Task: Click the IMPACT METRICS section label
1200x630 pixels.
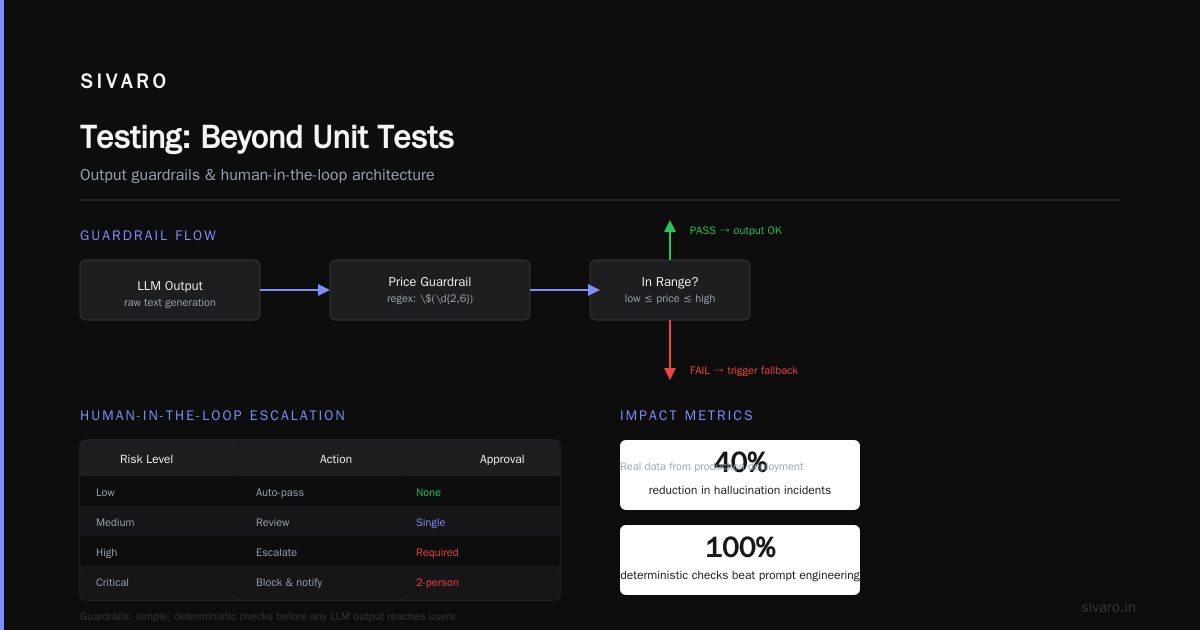Action: coord(687,416)
